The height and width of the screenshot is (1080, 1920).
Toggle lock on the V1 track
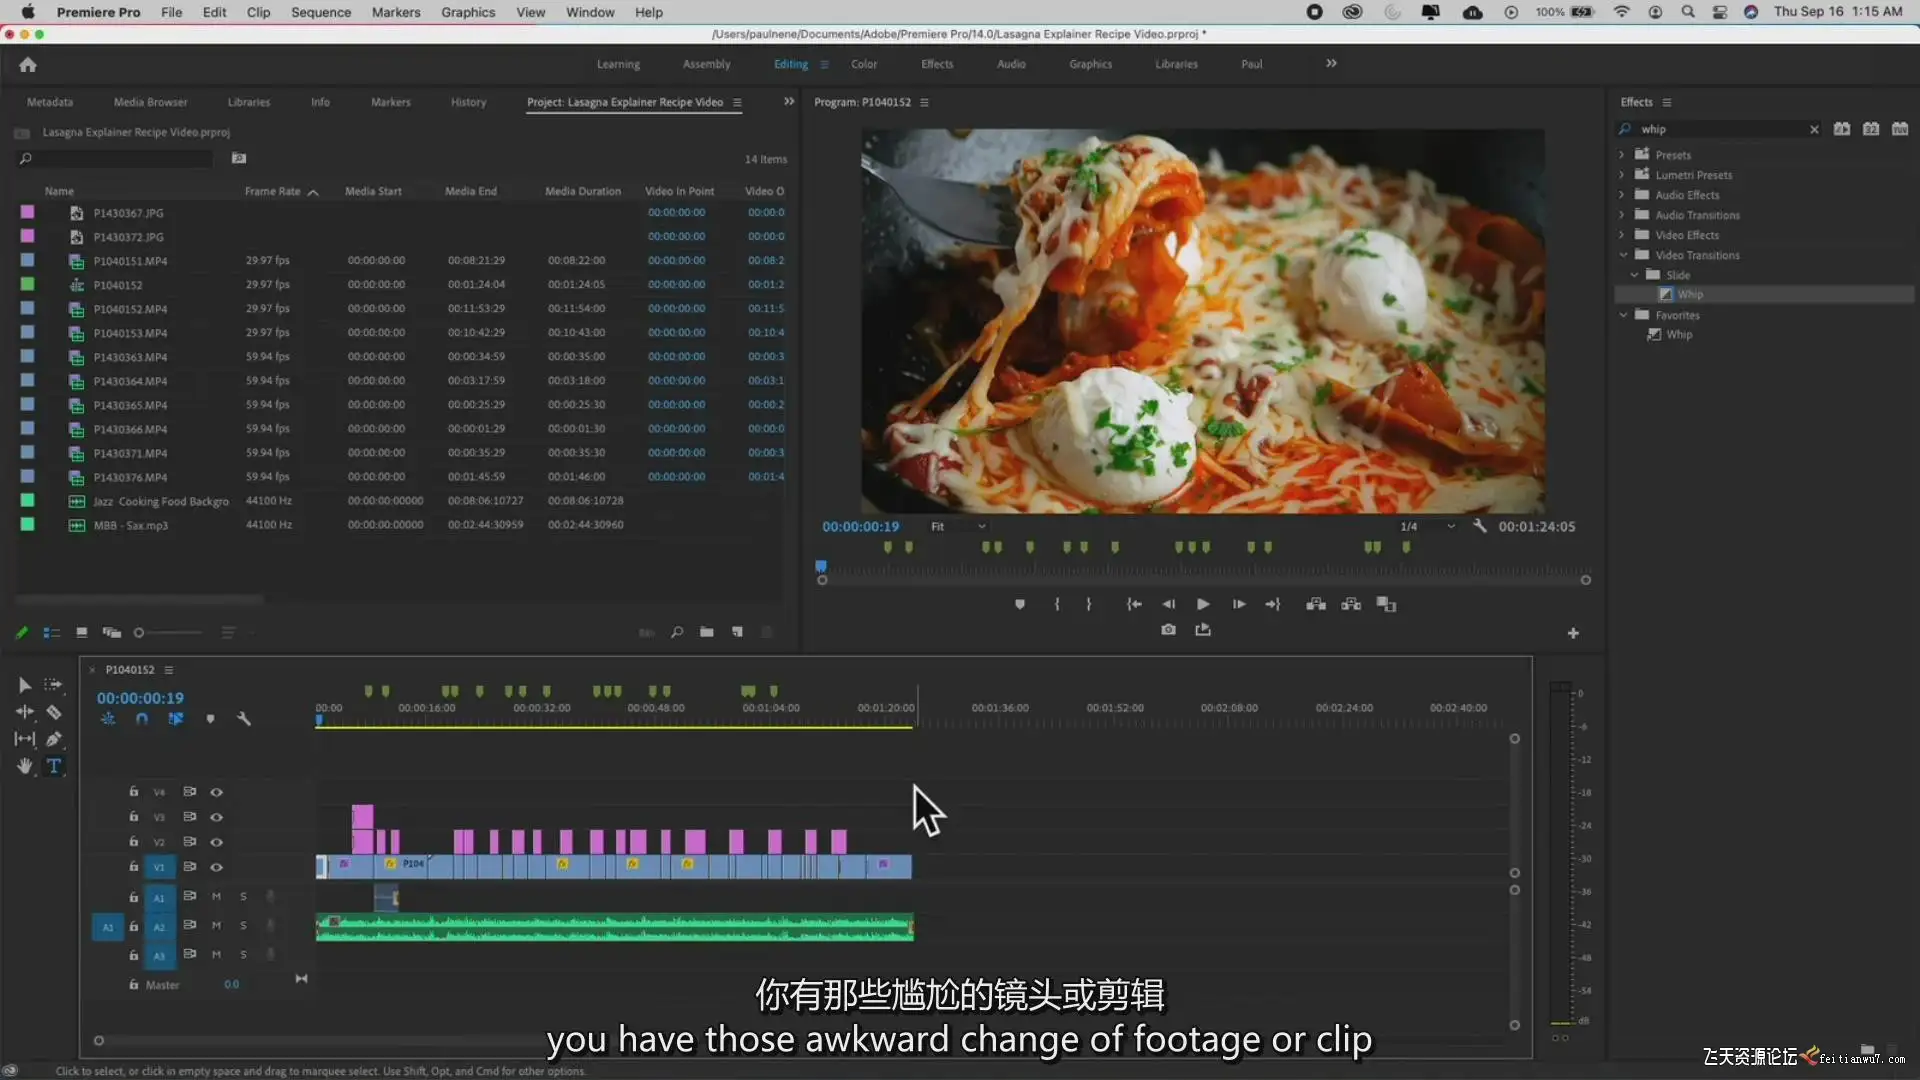point(133,867)
